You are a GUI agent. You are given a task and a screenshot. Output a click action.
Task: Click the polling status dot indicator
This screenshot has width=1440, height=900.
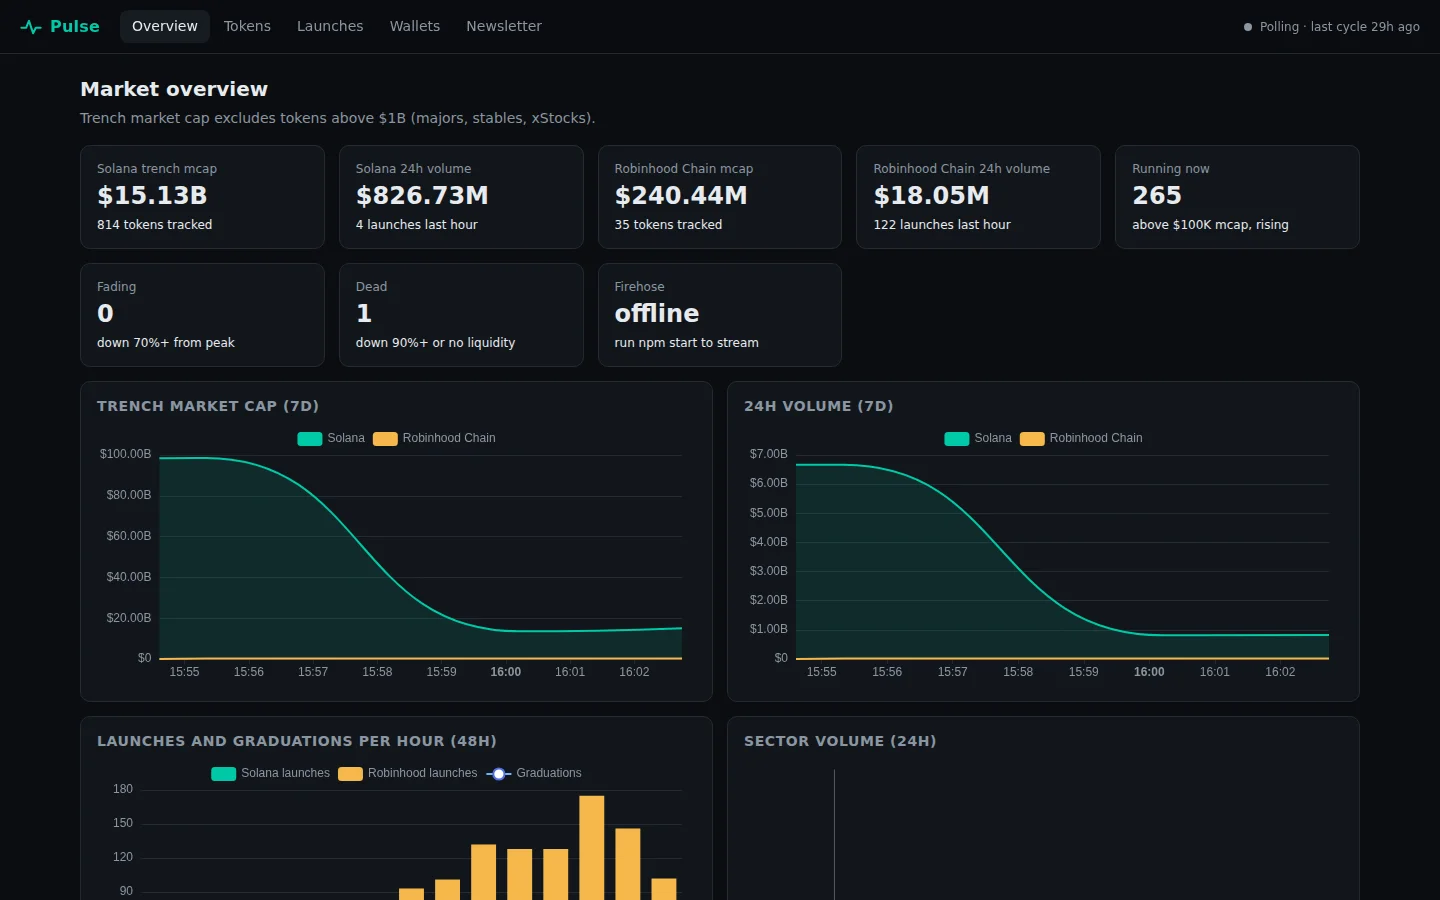[1248, 27]
